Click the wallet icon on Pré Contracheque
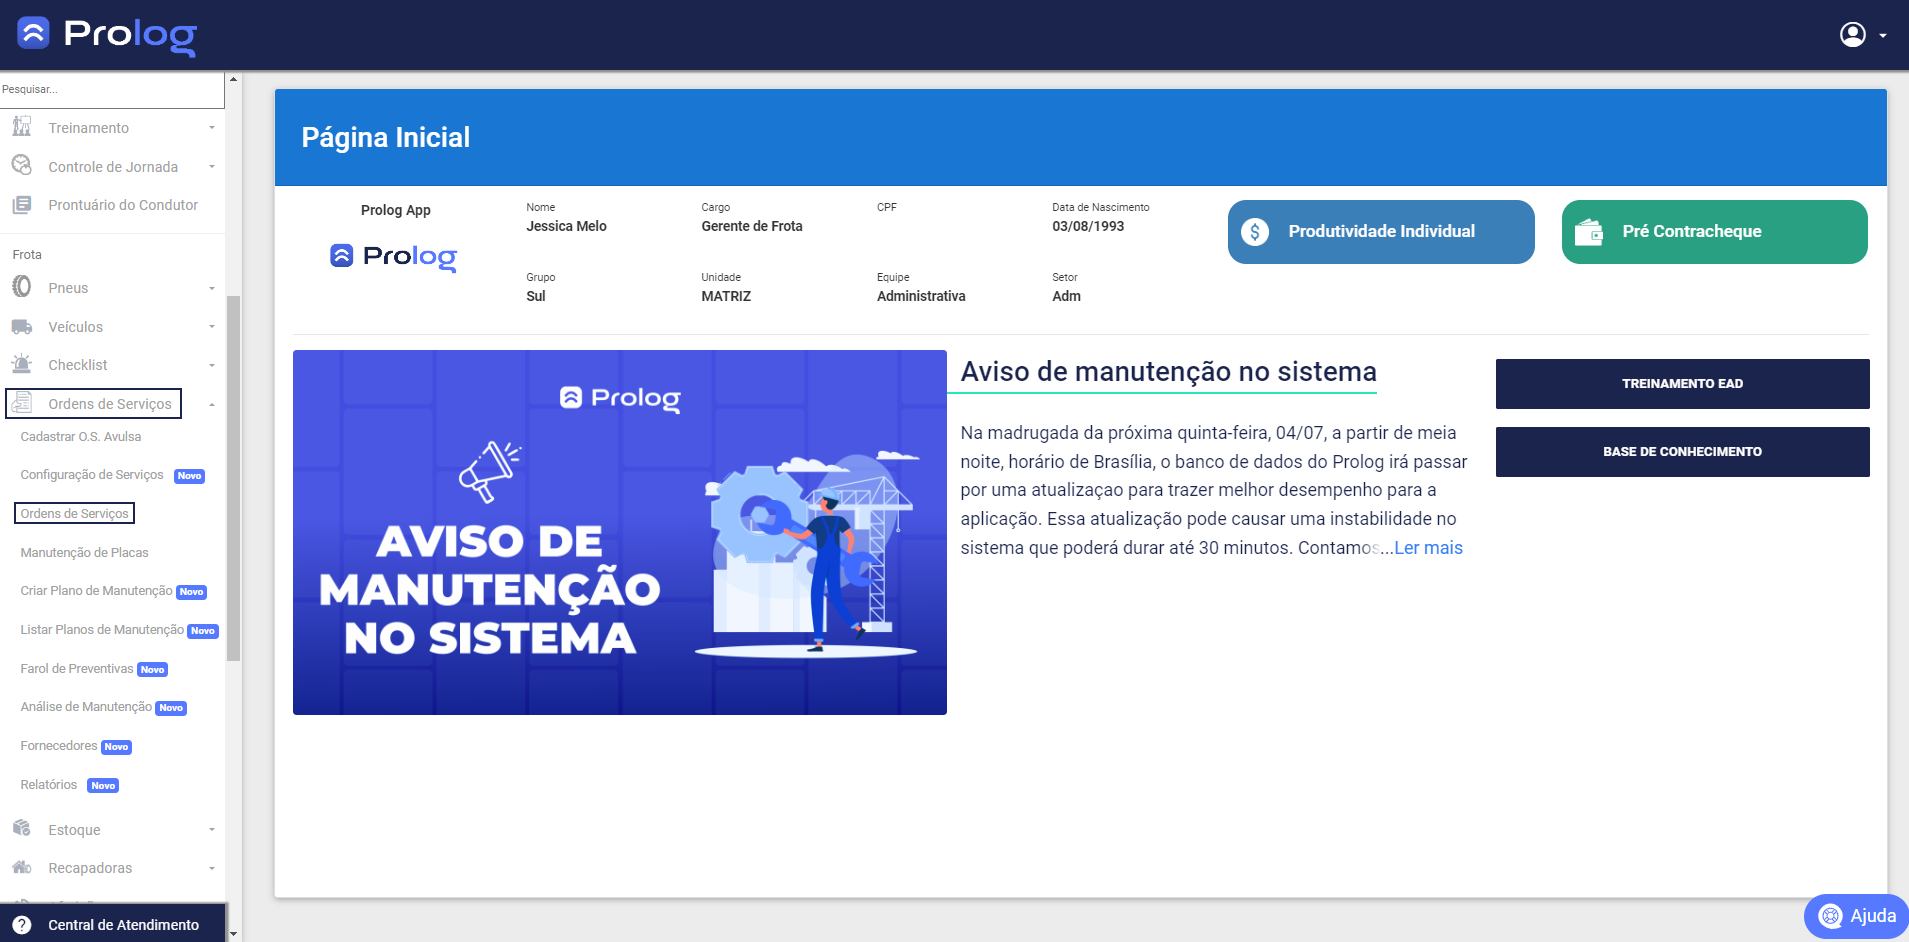The width and height of the screenshot is (1909, 942). tap(1589, 232)
